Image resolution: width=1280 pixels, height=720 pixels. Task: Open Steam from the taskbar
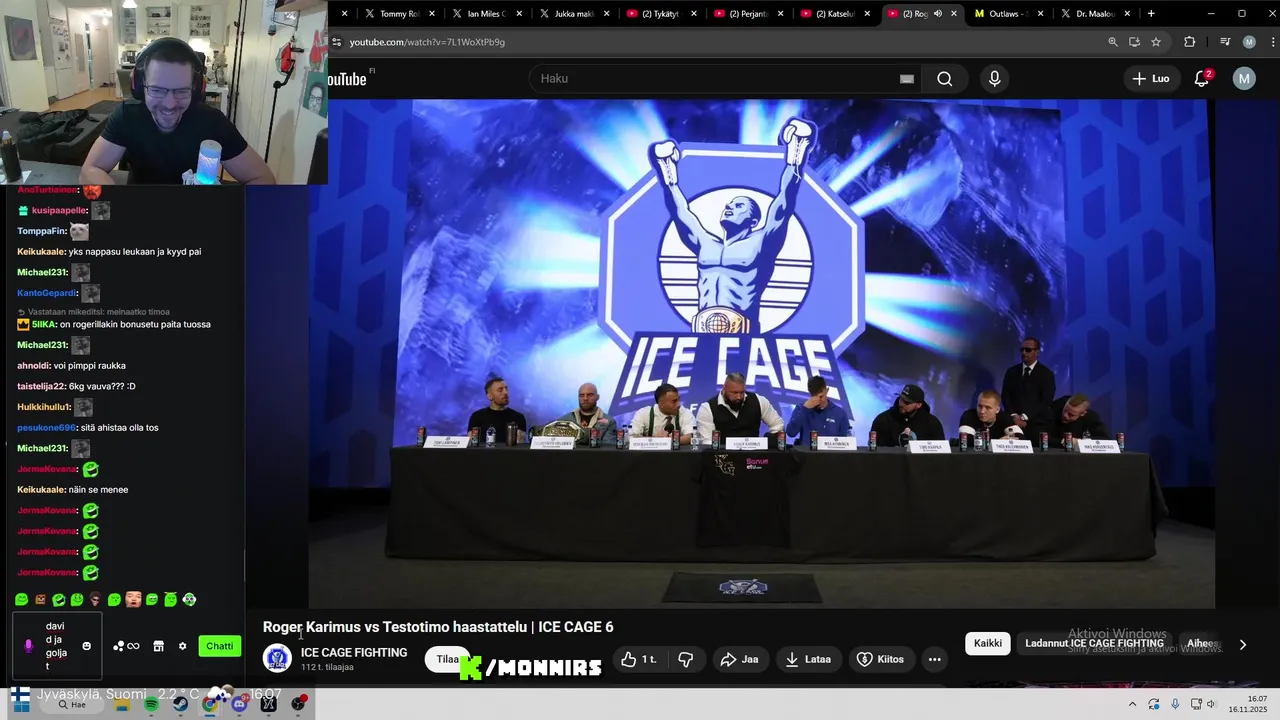click(x=180, y=704)
